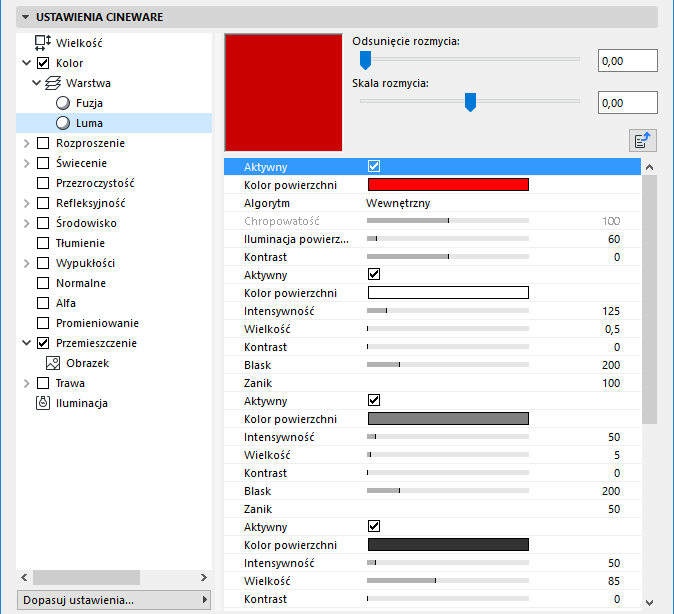Open the Dopasuj ustawienia menu
The width and height of the screenshot is (674, 614).
(114, 600)
